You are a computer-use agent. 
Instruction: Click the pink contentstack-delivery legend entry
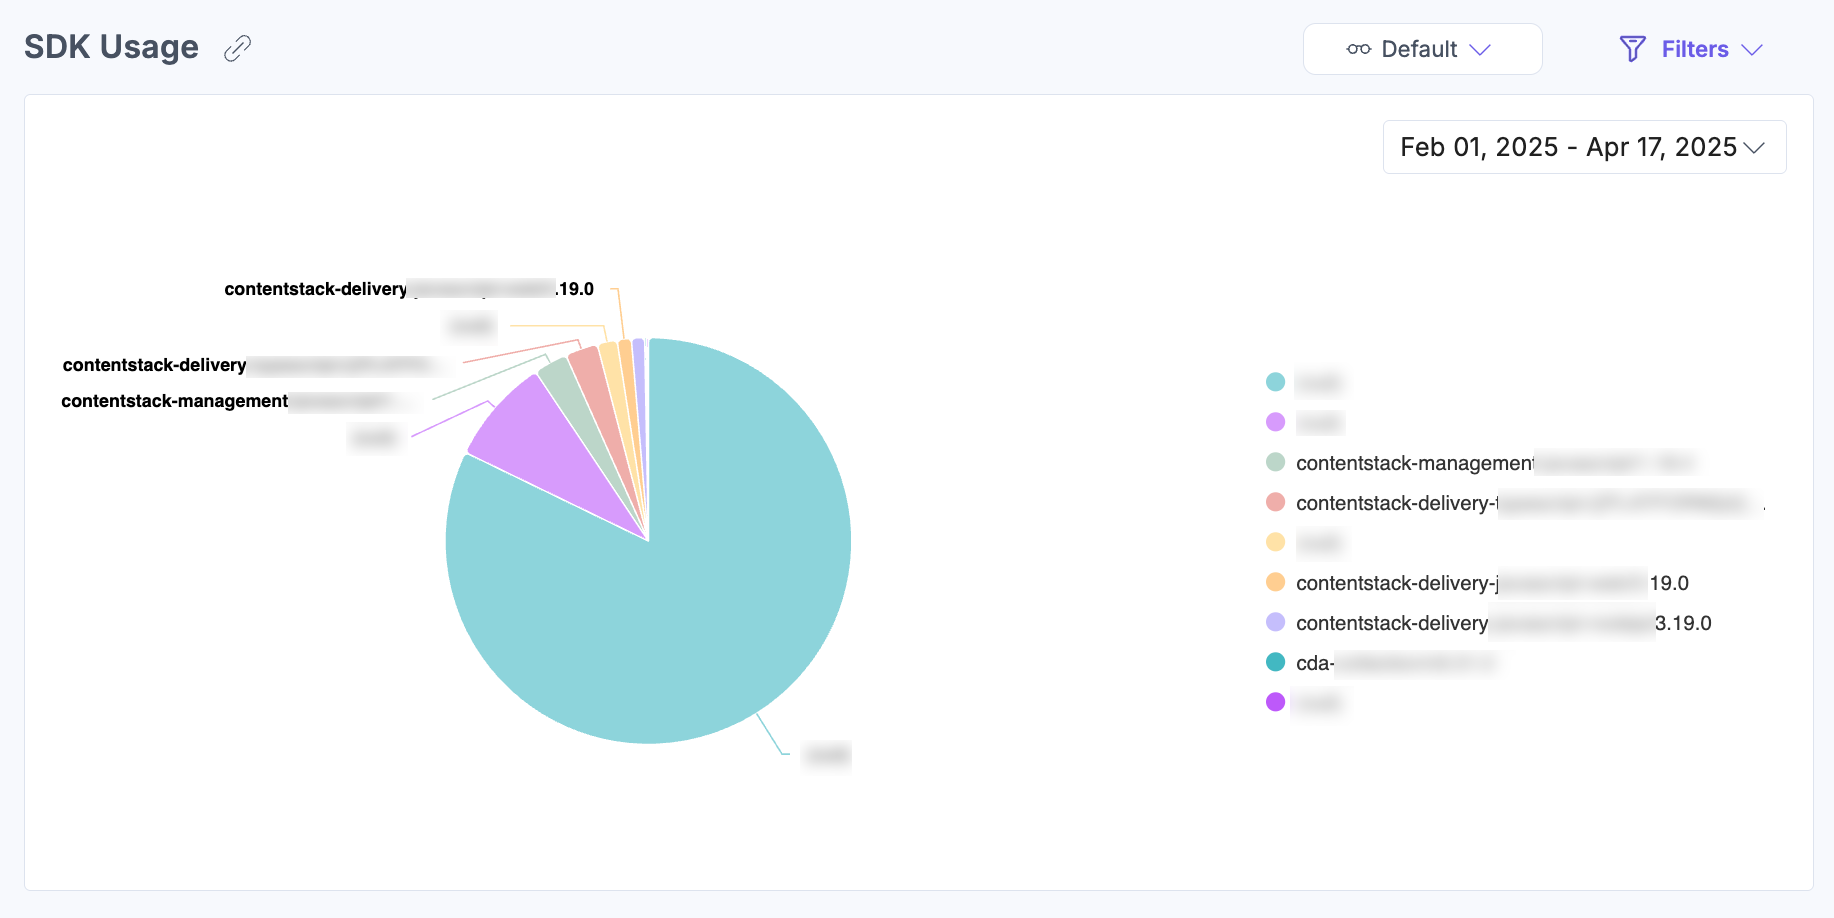coord(1515,503)
